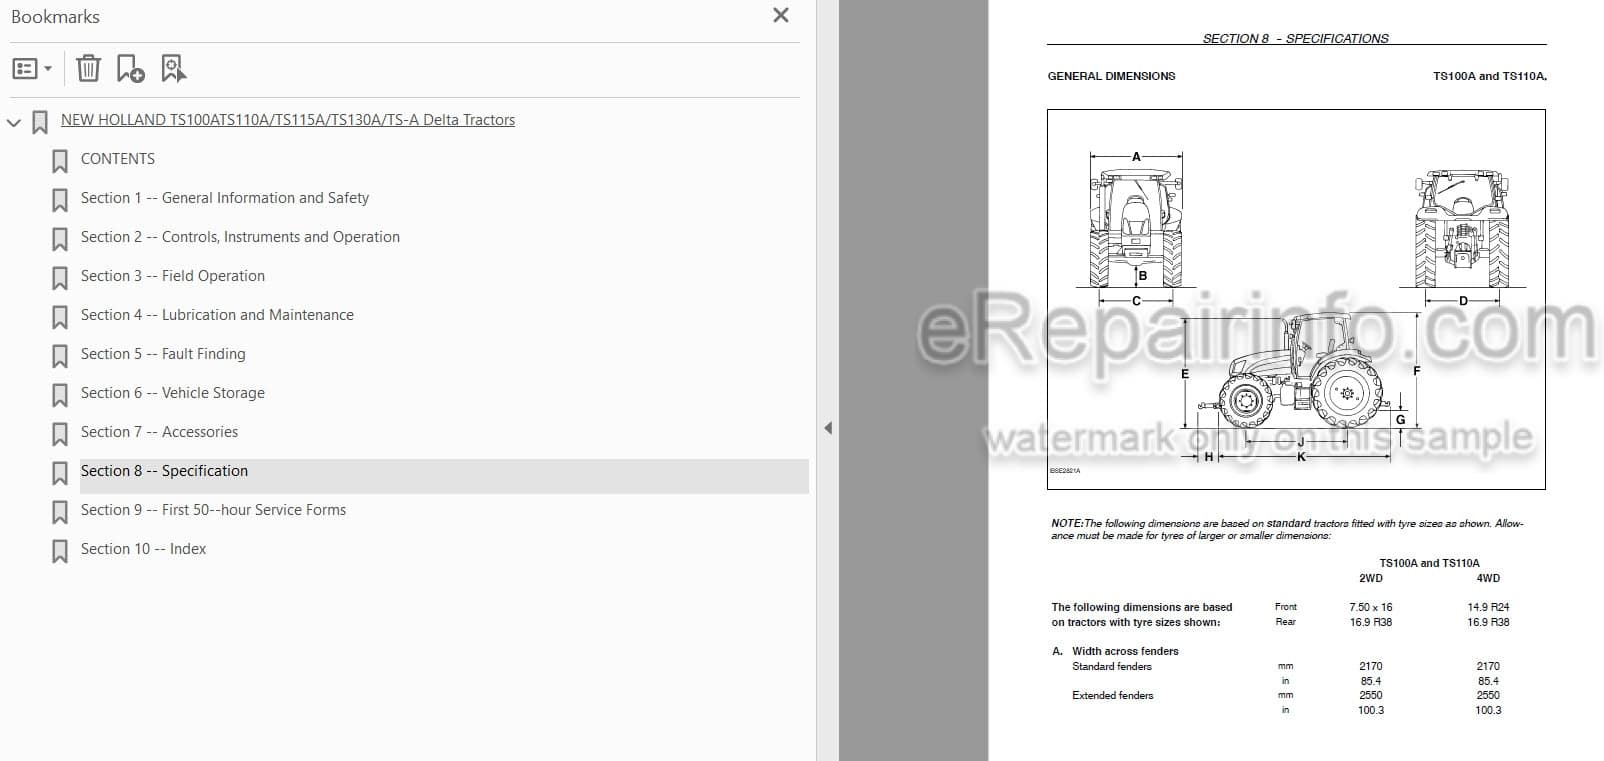Click bookmark icon beside Section 9
This screenshot has height=761, width=1604.
coord(60,512)
